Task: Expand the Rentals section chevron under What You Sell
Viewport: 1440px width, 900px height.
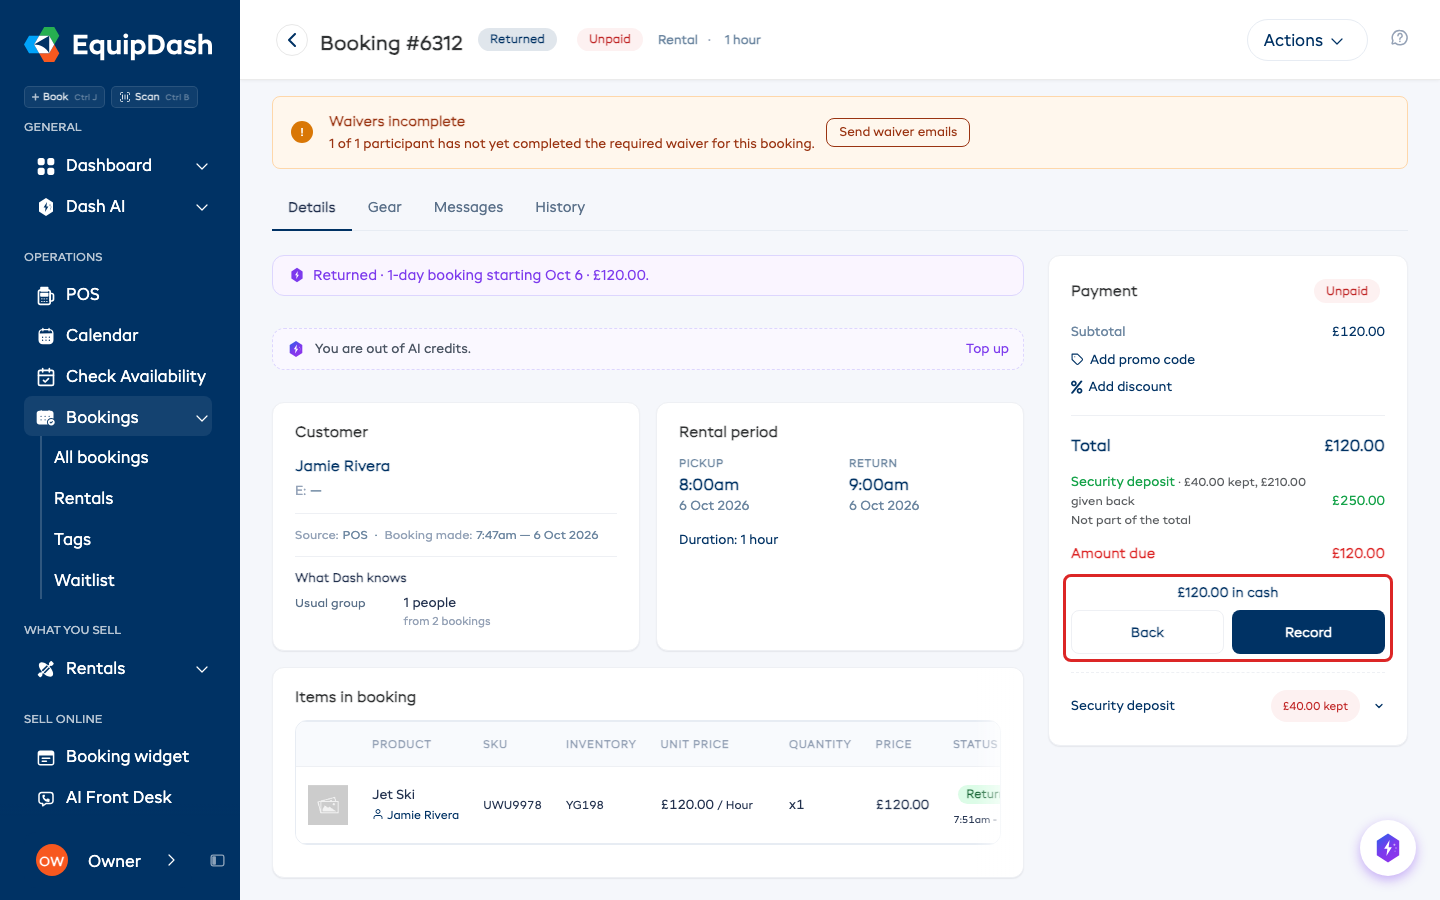Action: click(x=202, y=669)
